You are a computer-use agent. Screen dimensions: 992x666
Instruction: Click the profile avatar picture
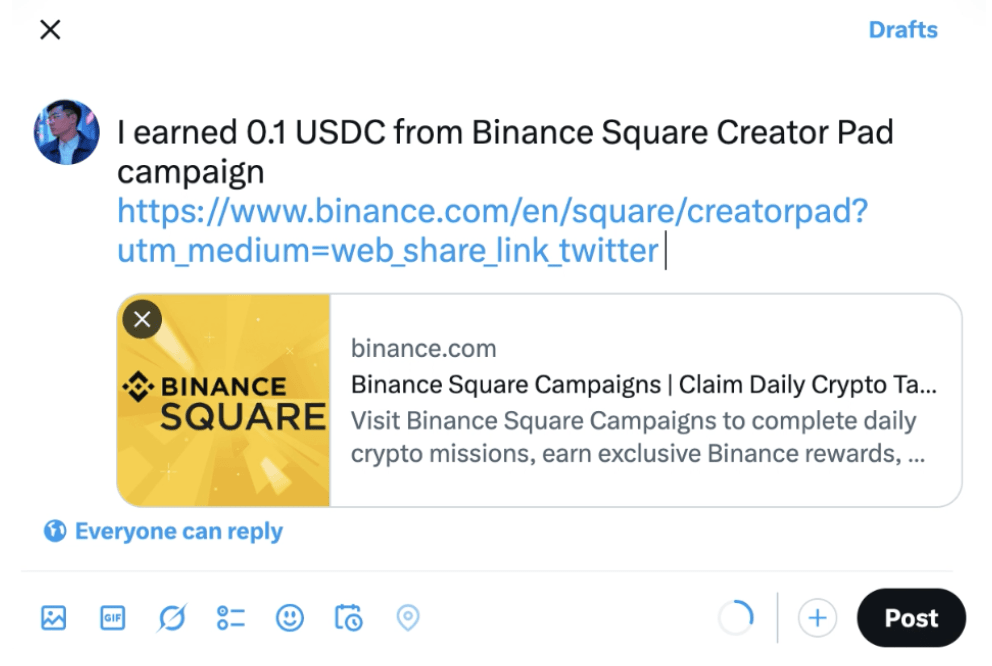(x=67, y=132)
